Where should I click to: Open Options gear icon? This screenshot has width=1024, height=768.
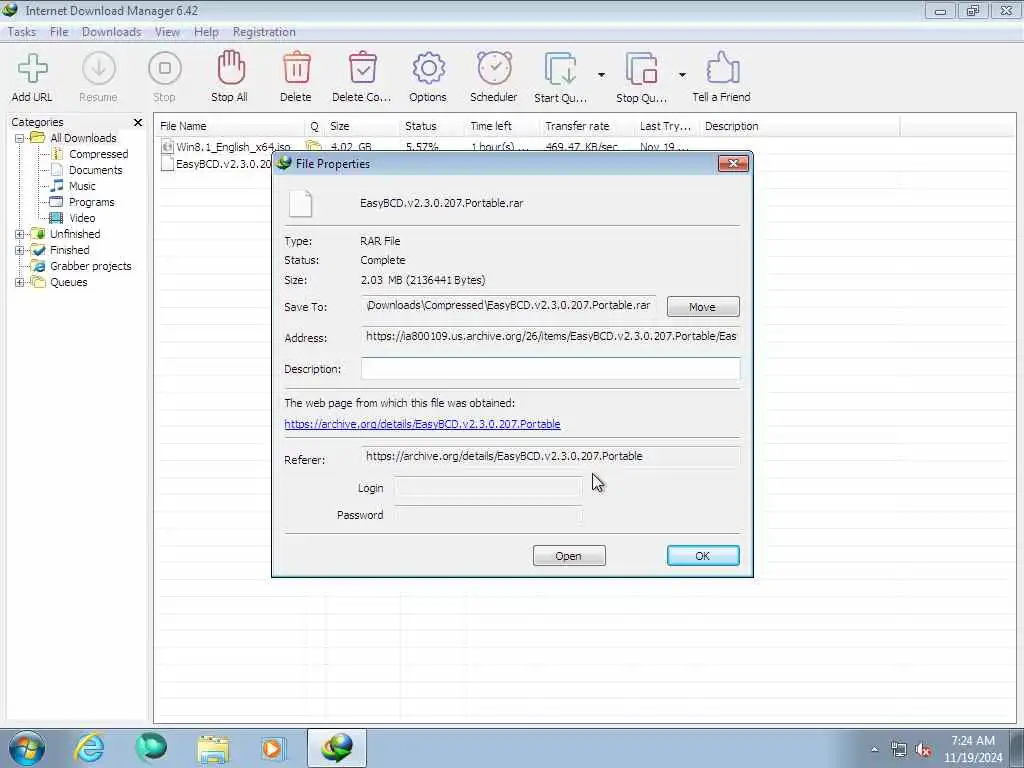point(428,69)
